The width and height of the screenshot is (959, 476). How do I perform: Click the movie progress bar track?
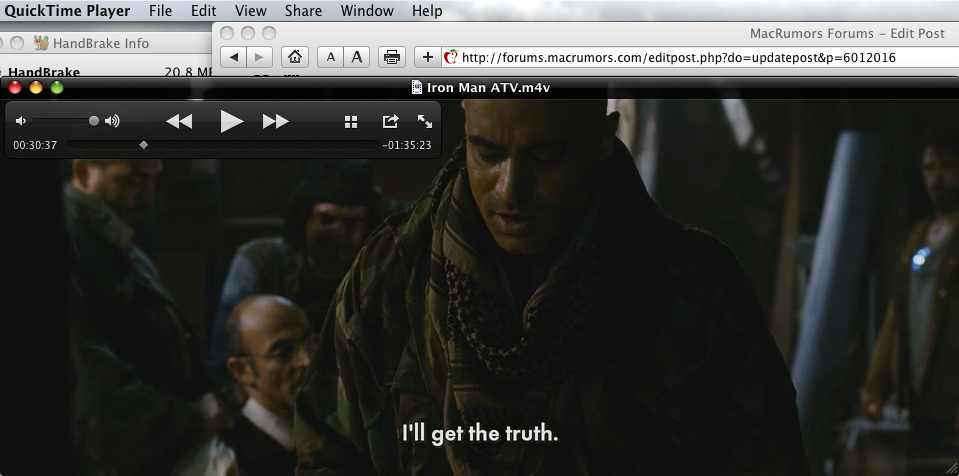pyautogui.click(x=222, y=145)
